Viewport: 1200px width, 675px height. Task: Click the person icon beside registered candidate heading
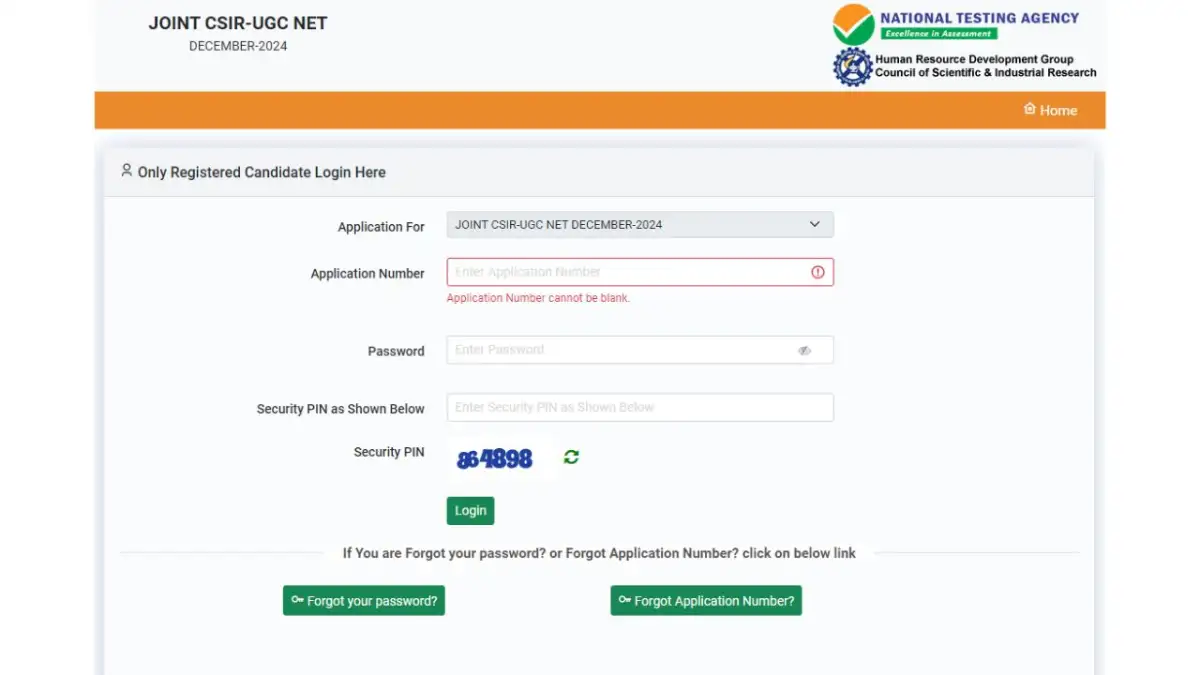[126, 170]
